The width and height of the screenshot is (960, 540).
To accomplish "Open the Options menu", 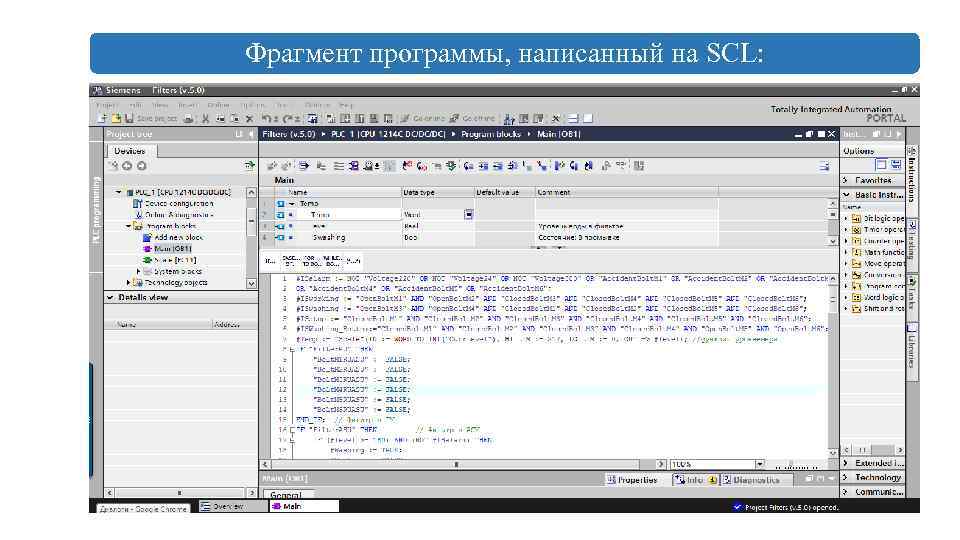I will [x=252, y=105].
